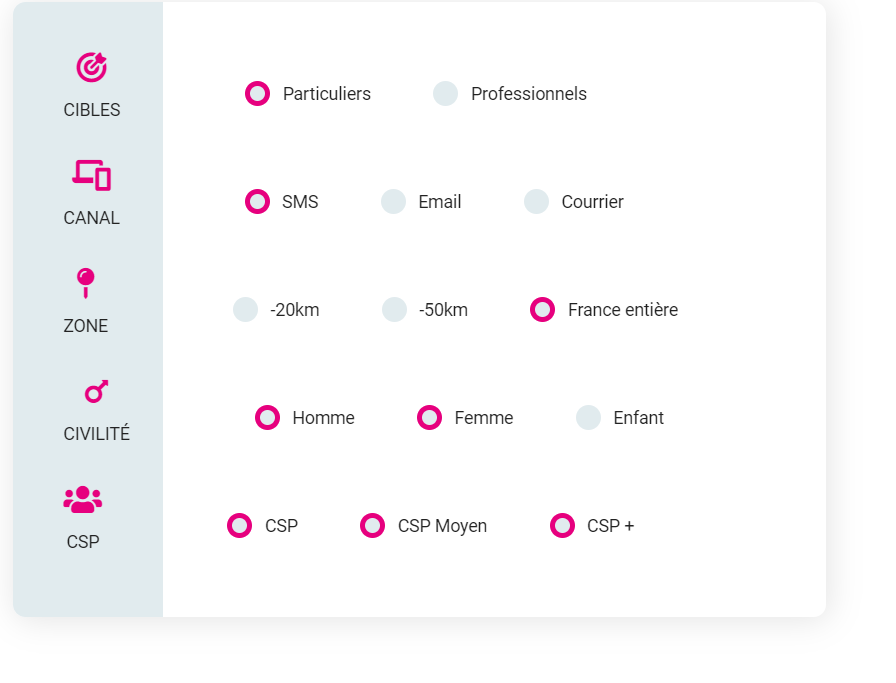This screenshot has height=683, width=896.
Task: Select the Professionnels option
Action: 446,94
